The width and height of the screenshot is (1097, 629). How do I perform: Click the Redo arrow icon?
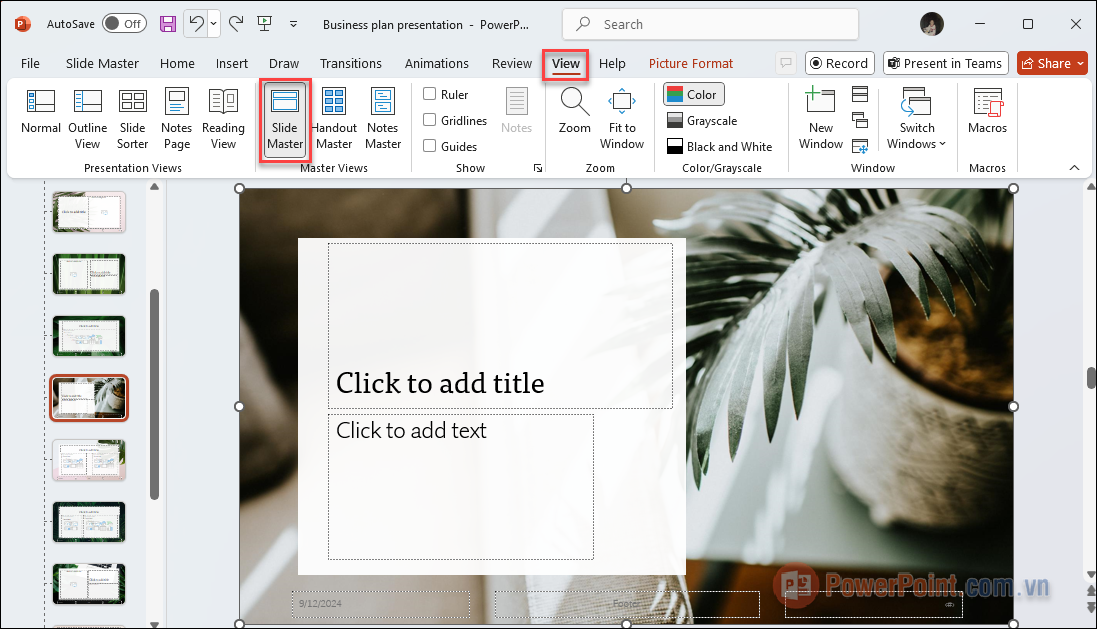(236, 24)
